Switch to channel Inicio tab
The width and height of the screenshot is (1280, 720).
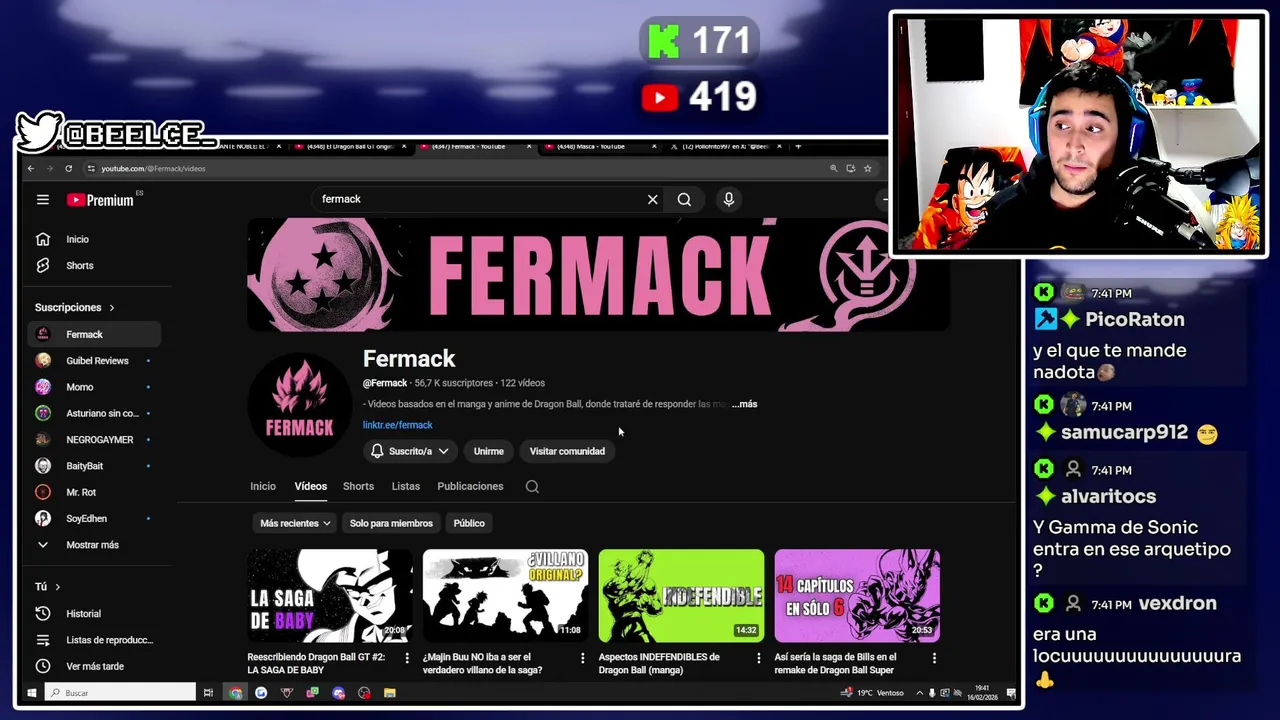(263, 487)
